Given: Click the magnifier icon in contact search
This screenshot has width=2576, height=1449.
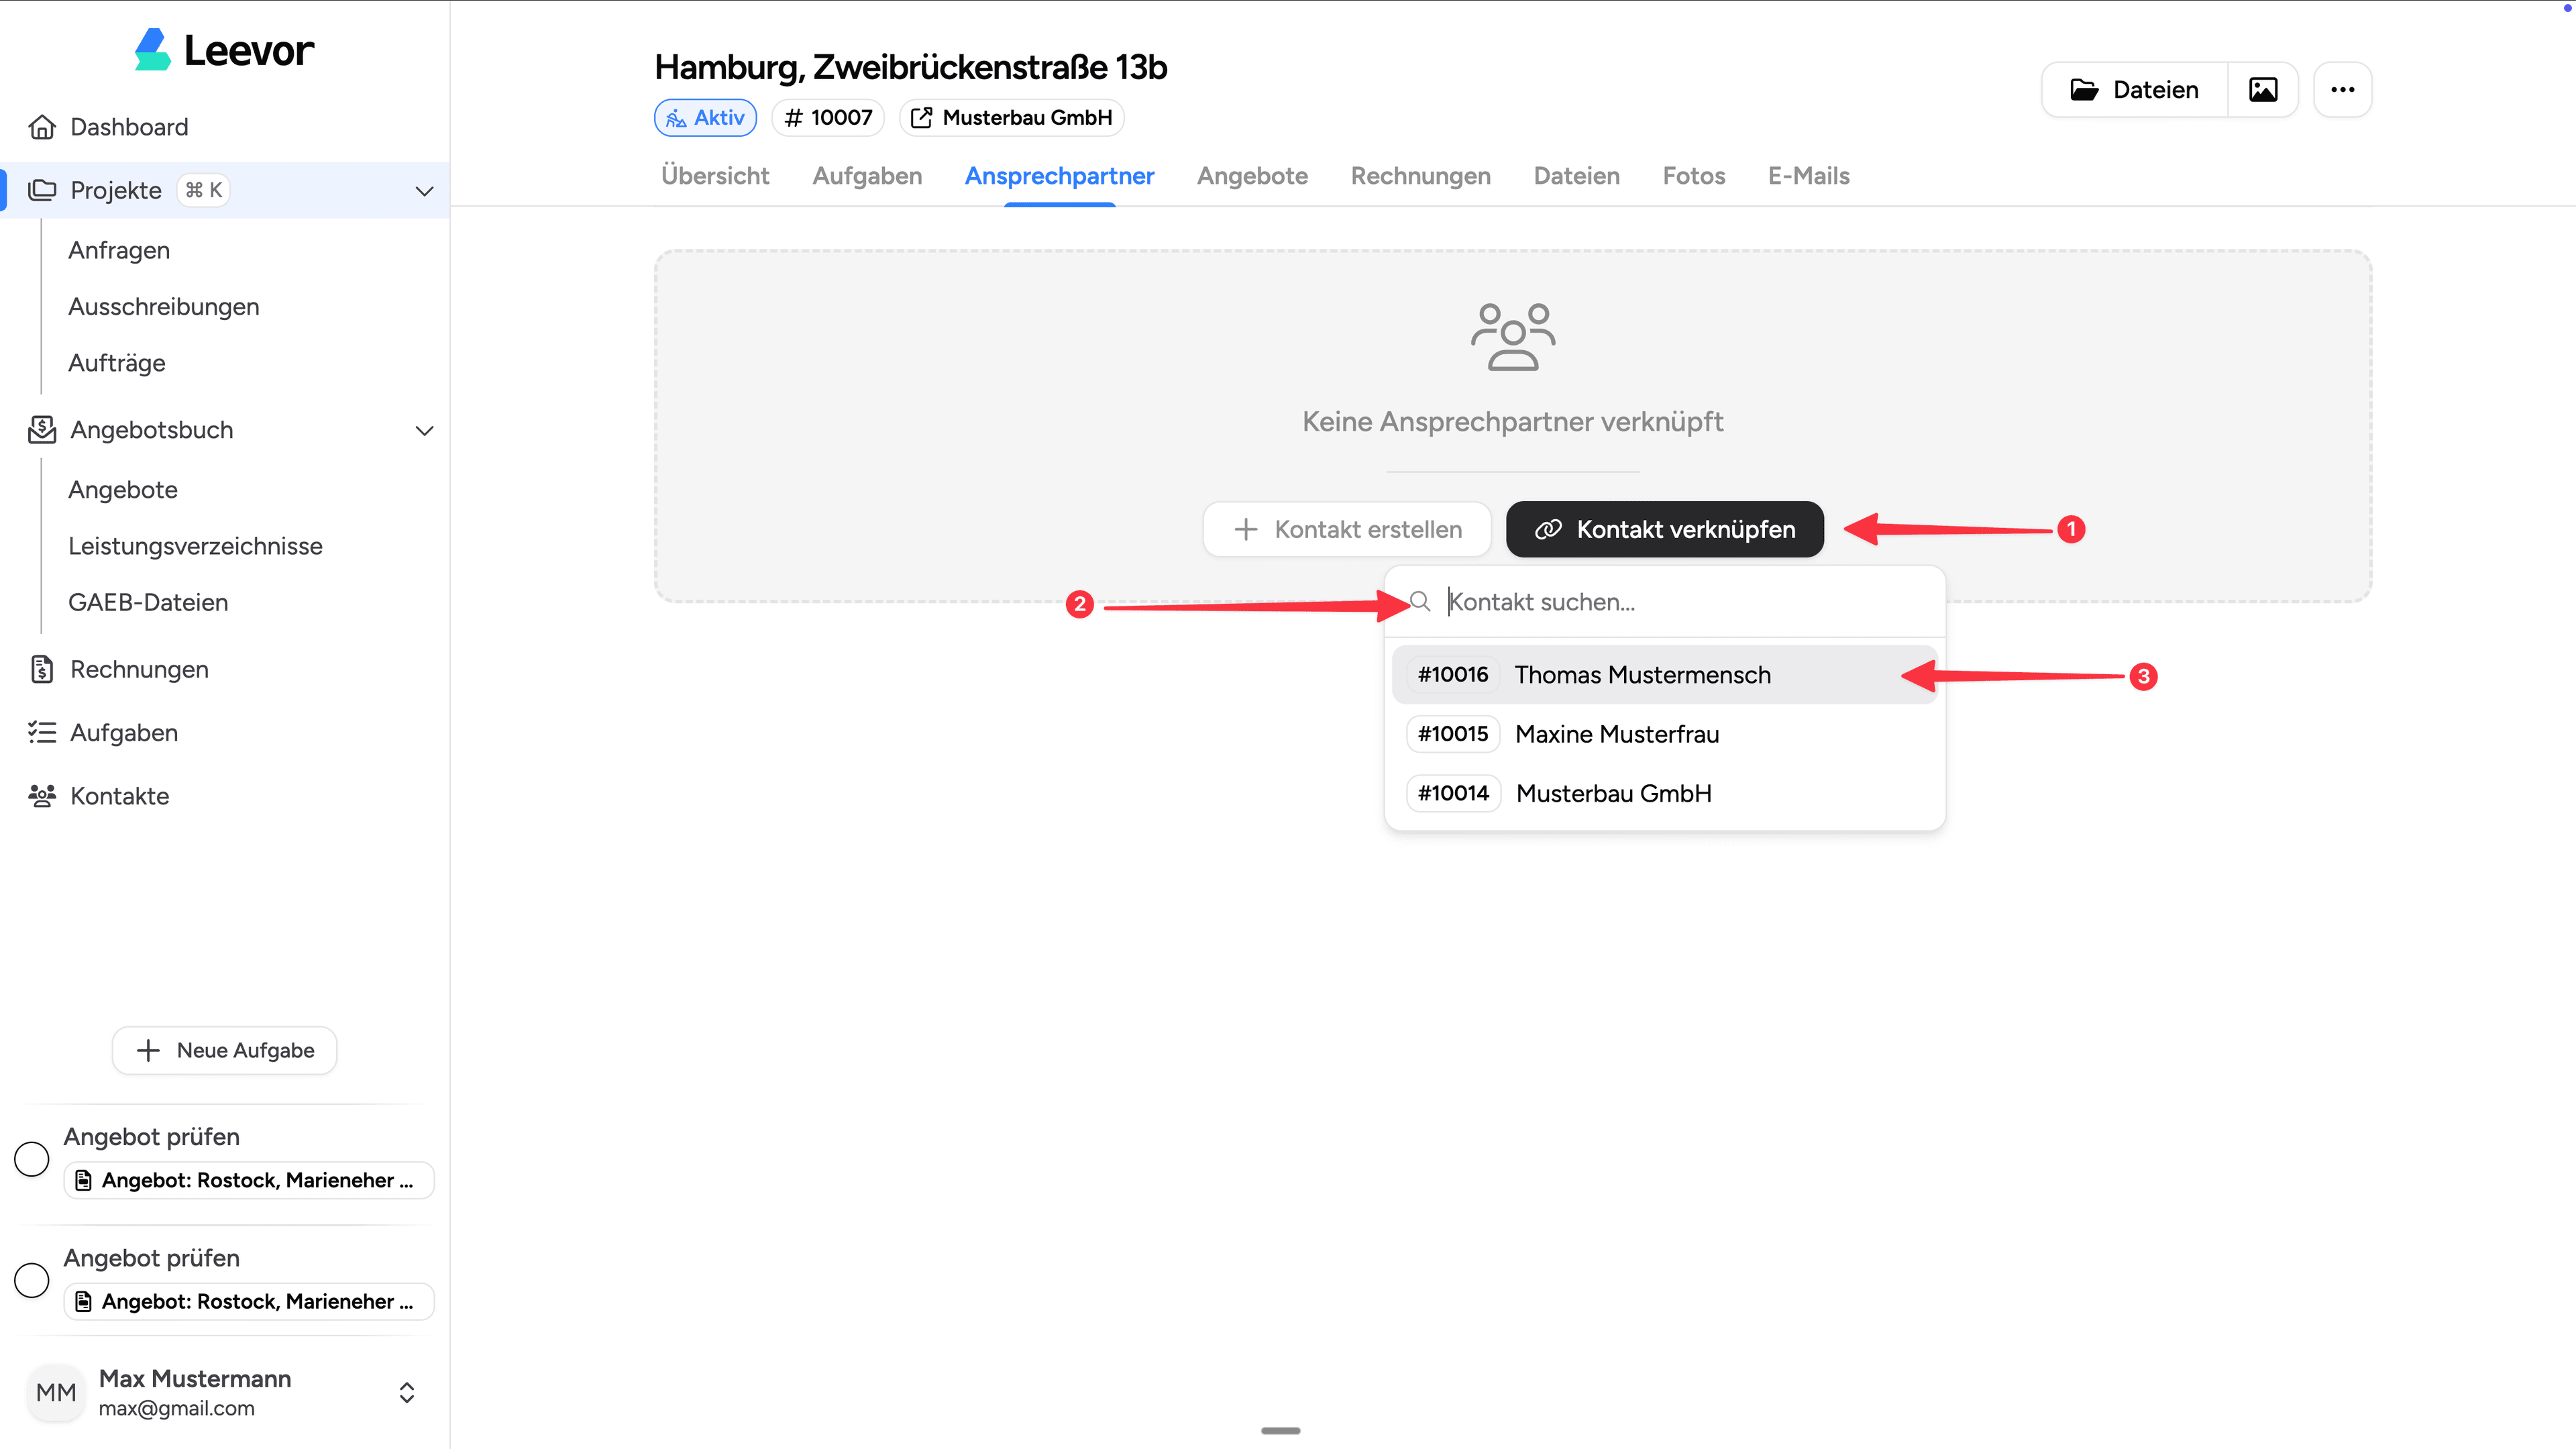Looking at the screenshot, I should [x=1422, y=601].
